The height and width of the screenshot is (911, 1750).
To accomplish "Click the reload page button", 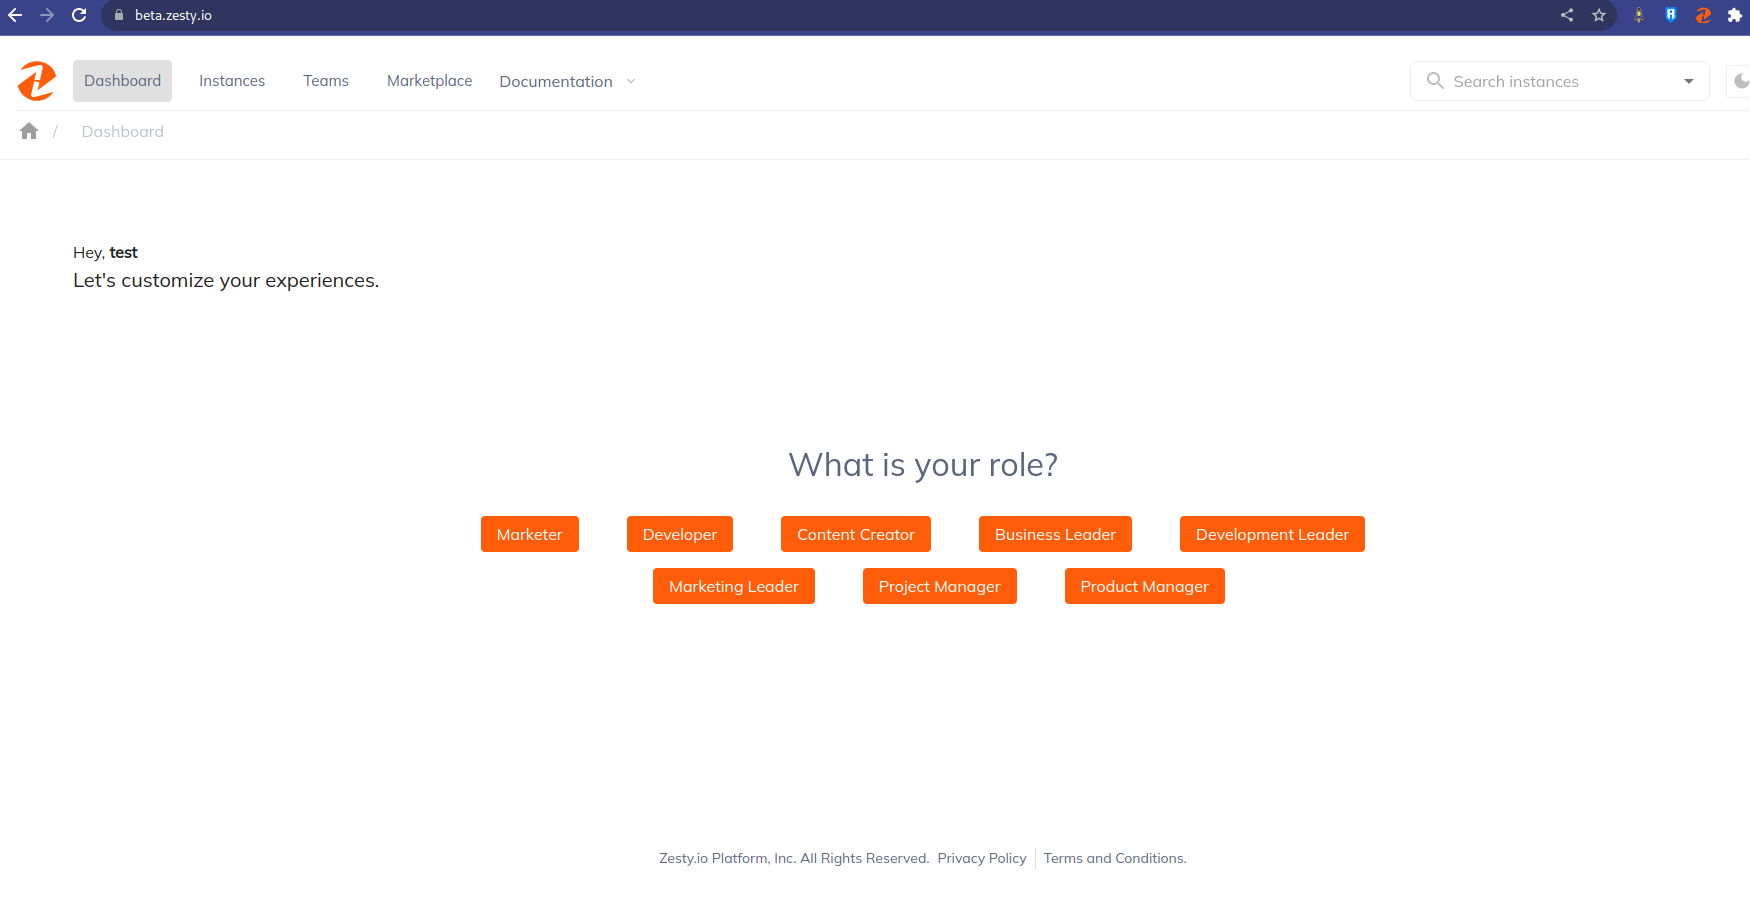I will [x=78, y=15].
